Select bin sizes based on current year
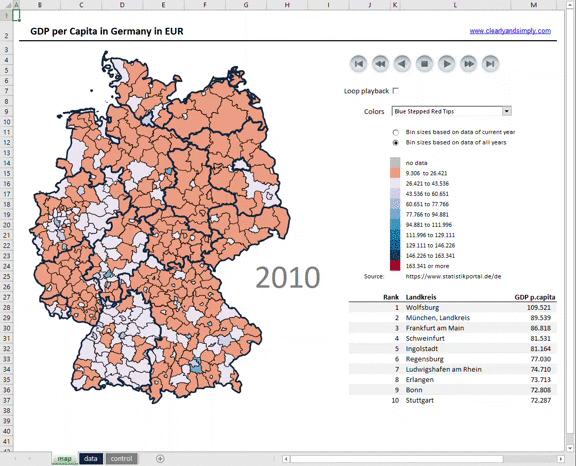Screen dimensions: 576x466 click(396, 132)
